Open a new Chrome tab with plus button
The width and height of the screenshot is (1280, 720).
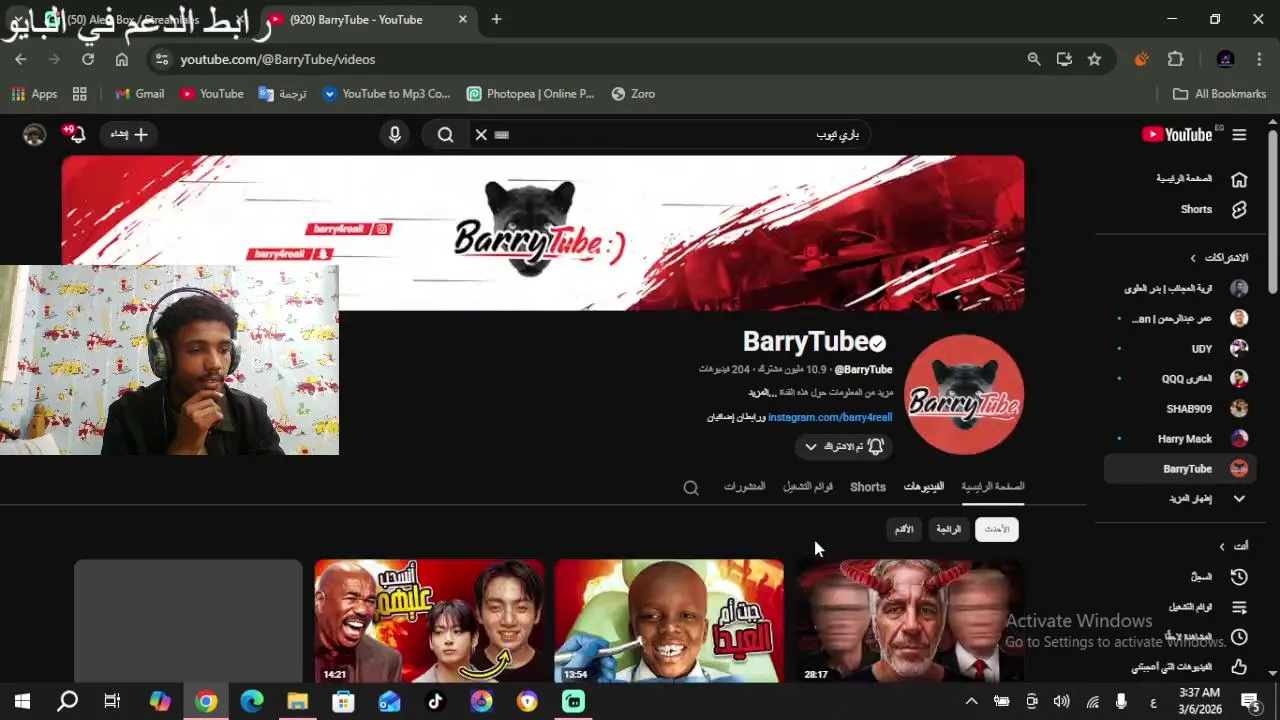click(496, 19)
